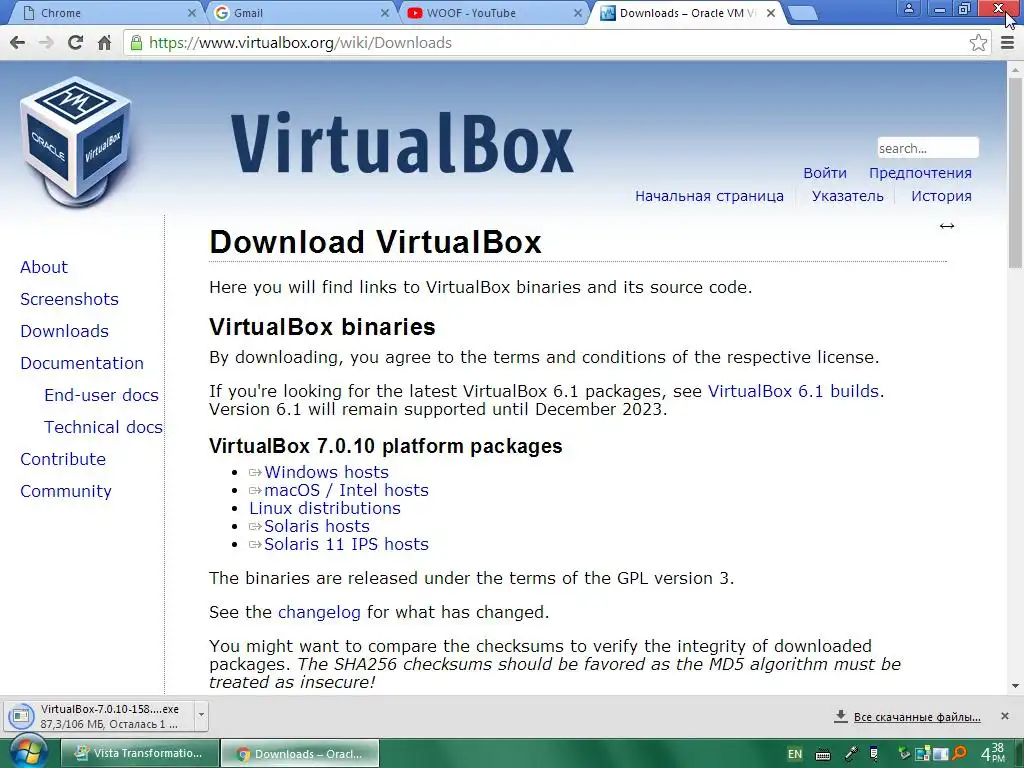Close the downloads bar
This screenshot has width=1024, height=768.
pos(1005,716)
